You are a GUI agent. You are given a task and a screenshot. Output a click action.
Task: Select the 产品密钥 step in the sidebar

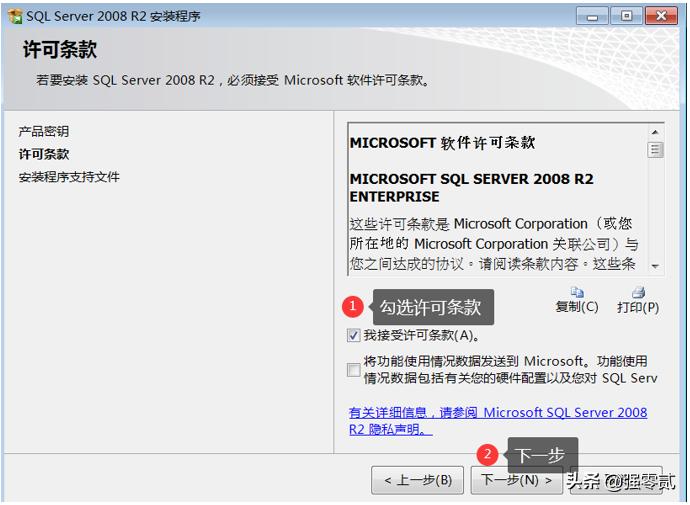(x=44, y=131)
